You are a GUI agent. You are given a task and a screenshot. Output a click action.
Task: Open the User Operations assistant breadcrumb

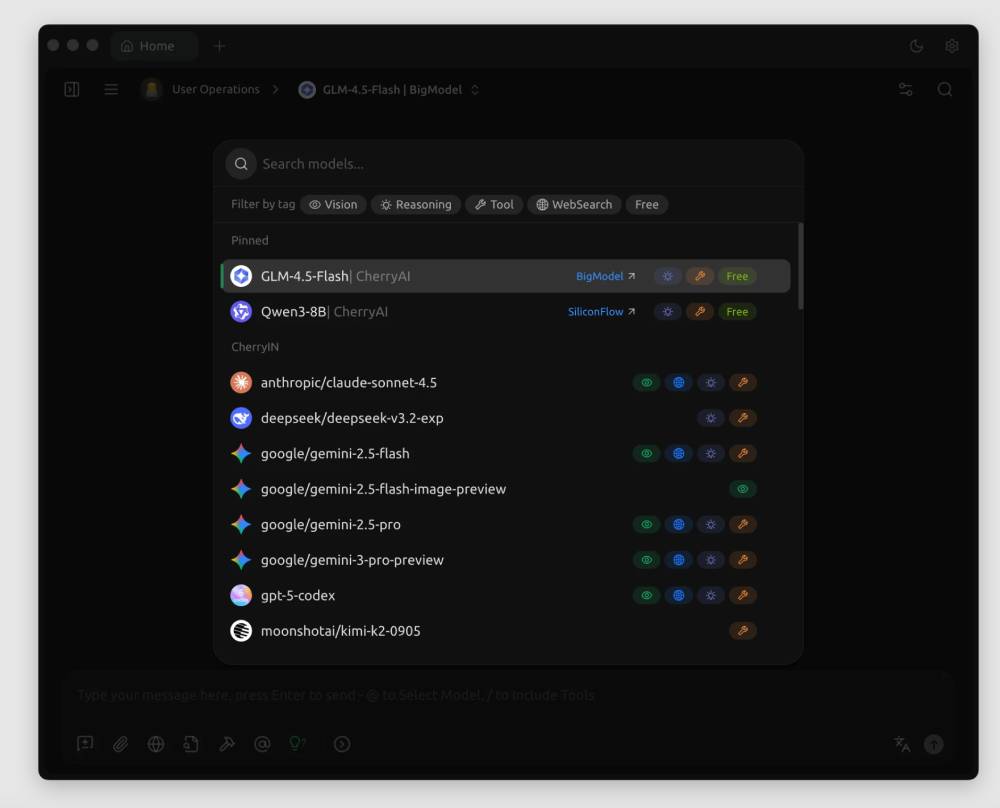point(215,90)
